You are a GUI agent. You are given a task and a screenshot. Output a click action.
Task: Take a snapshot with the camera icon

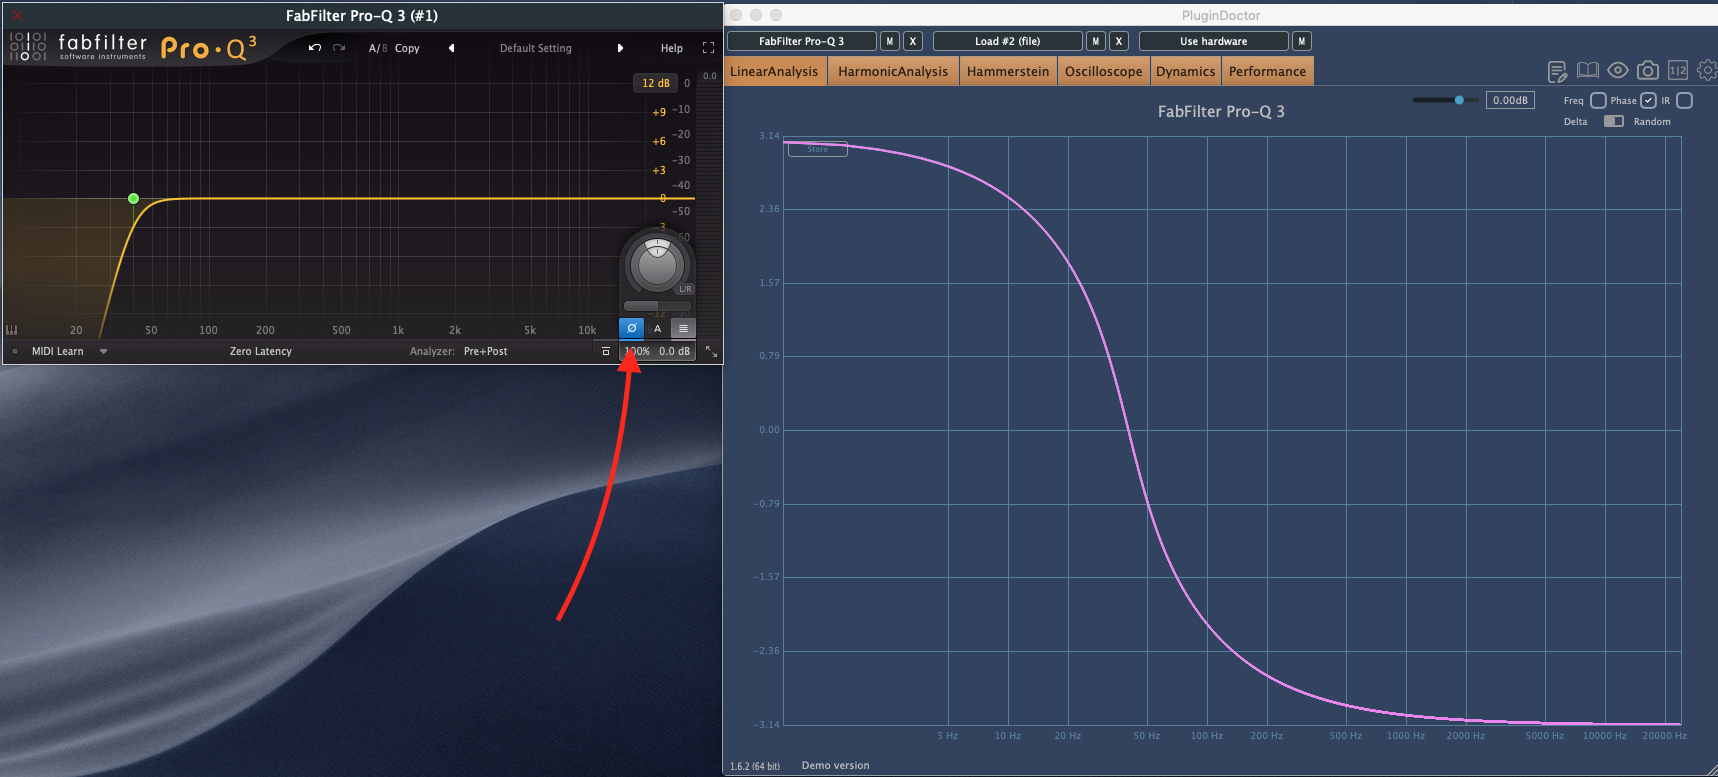click(x=1648, y=70)
